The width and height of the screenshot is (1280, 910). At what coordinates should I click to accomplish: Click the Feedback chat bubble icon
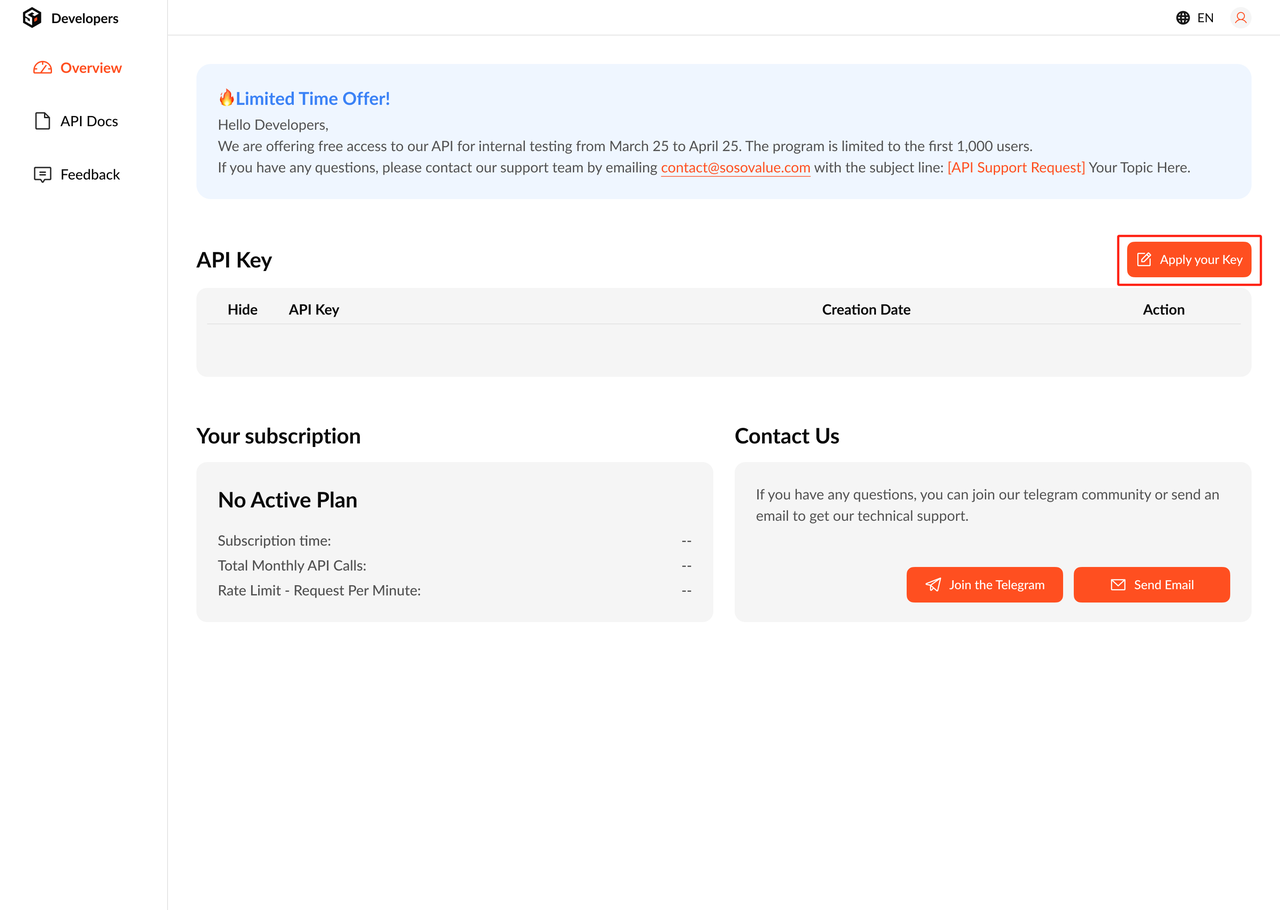click(x=42, y=175)
